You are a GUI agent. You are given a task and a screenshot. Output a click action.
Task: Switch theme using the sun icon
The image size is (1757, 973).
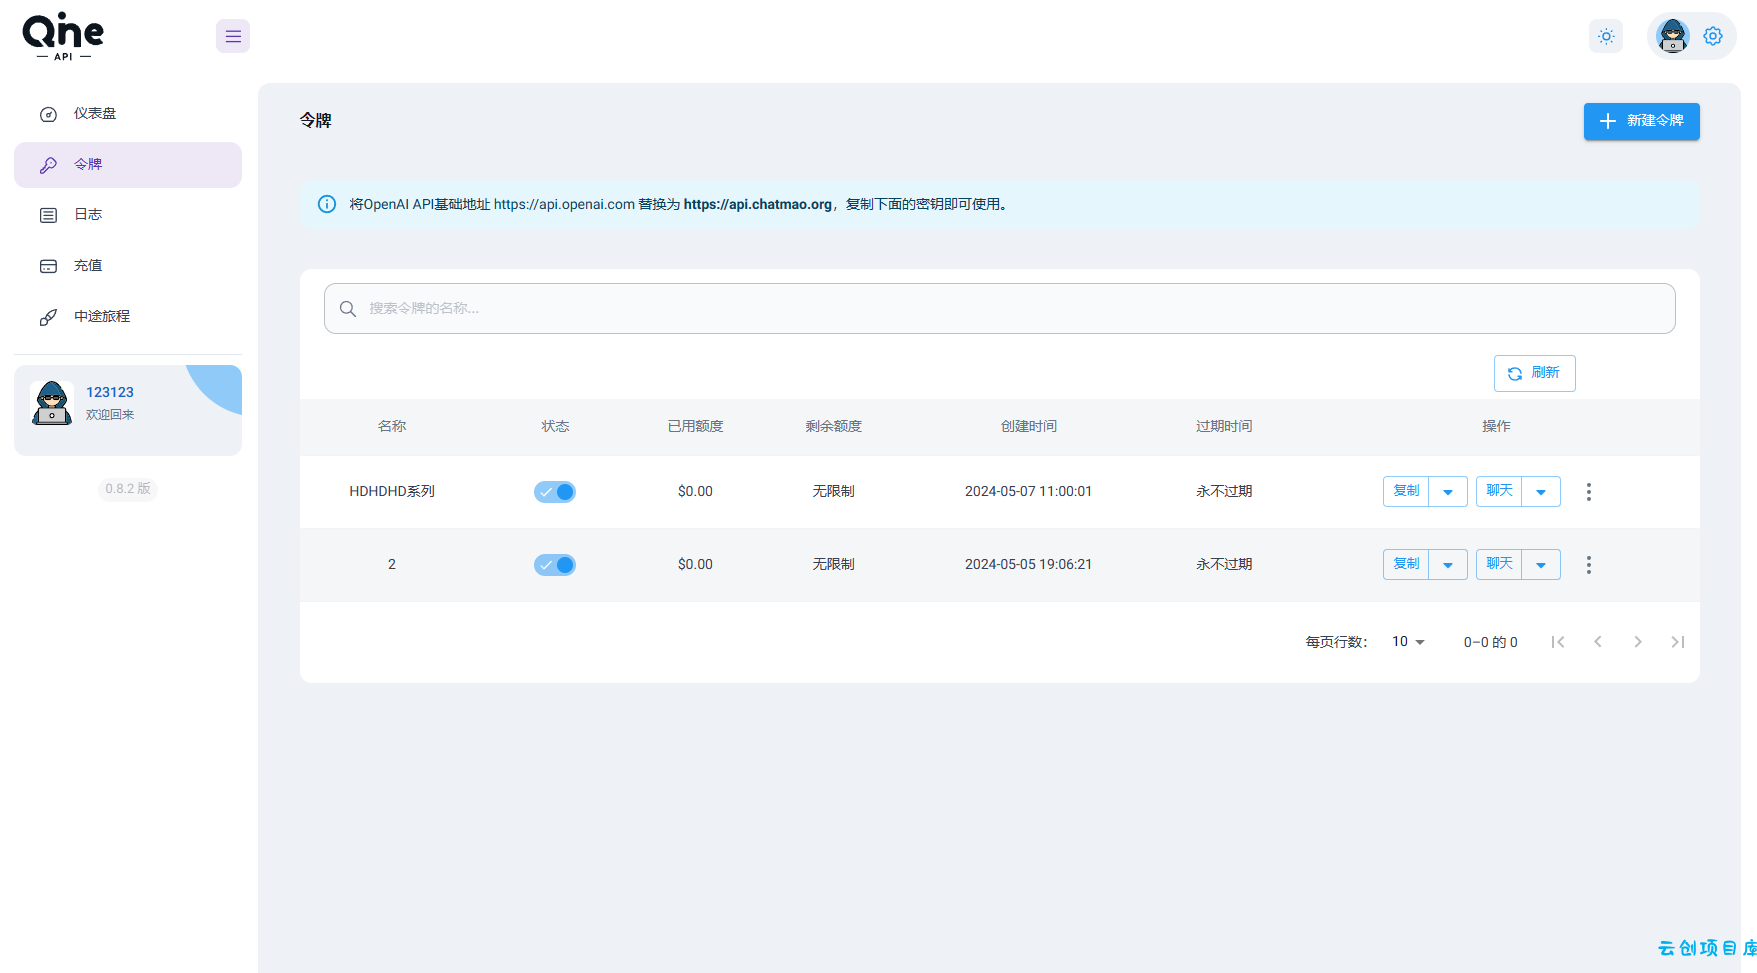click(x=1606, y=36)
